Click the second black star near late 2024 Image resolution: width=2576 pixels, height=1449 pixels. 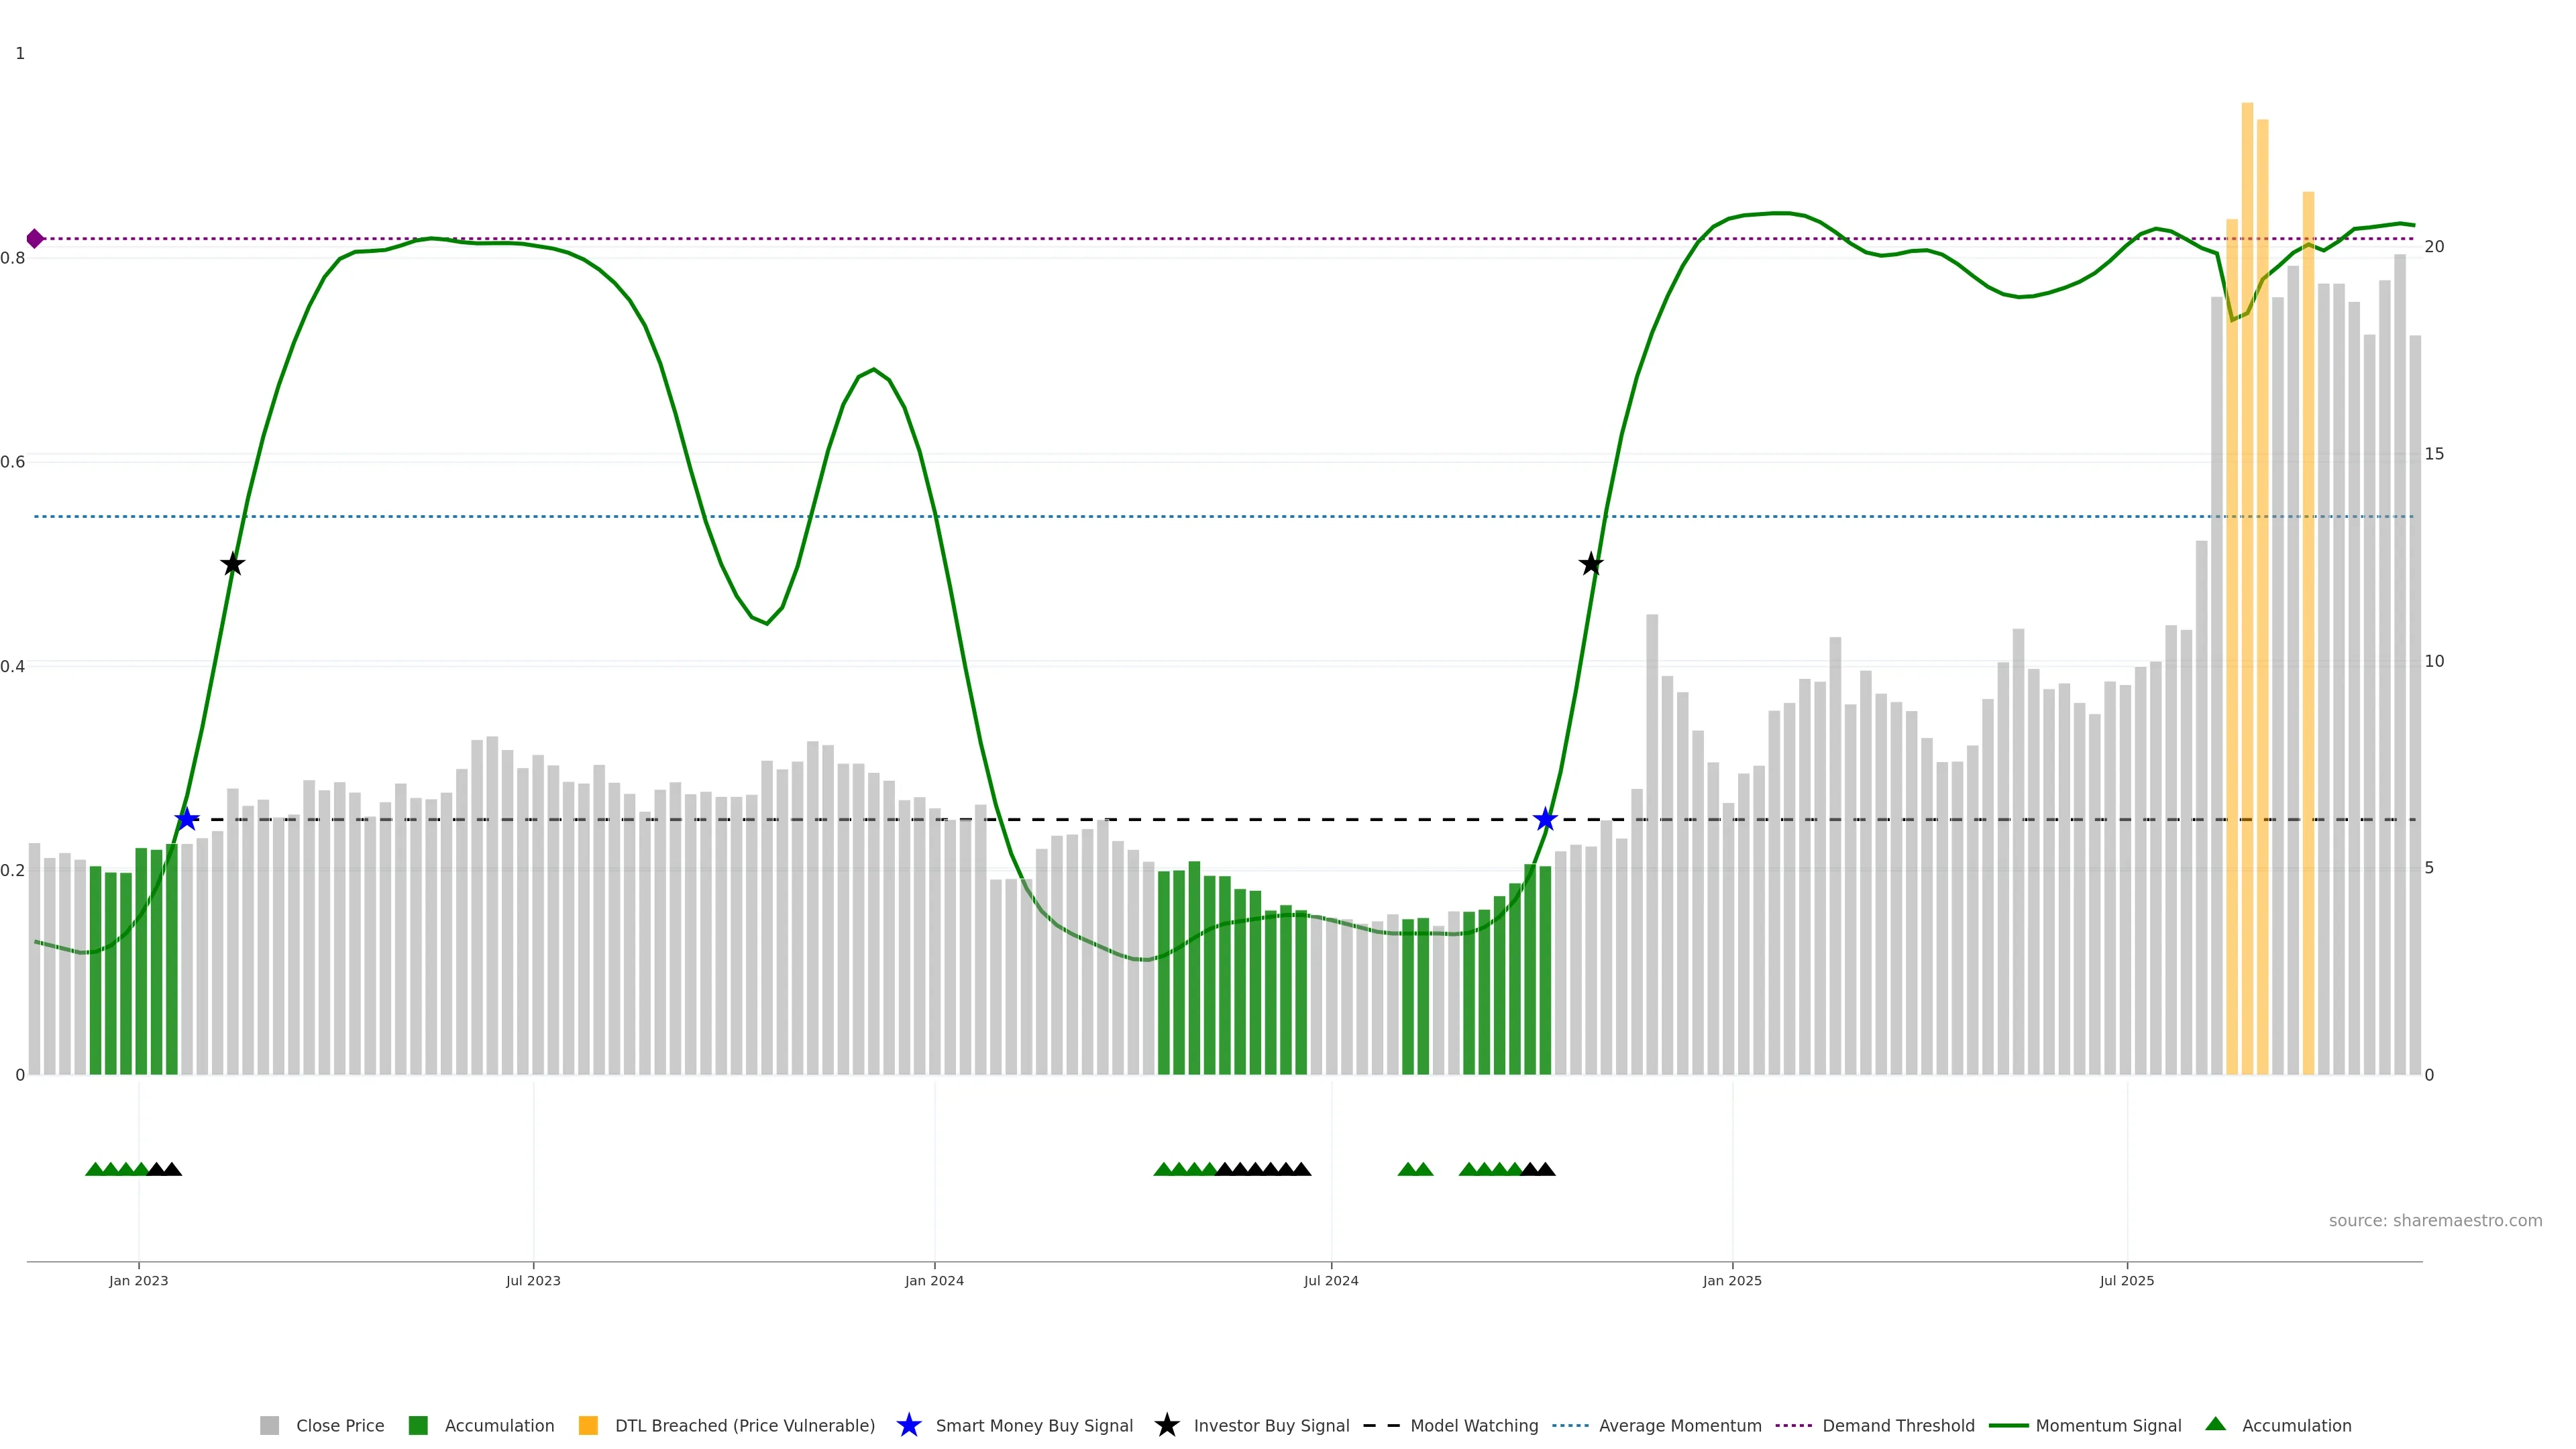(1590, 565)
